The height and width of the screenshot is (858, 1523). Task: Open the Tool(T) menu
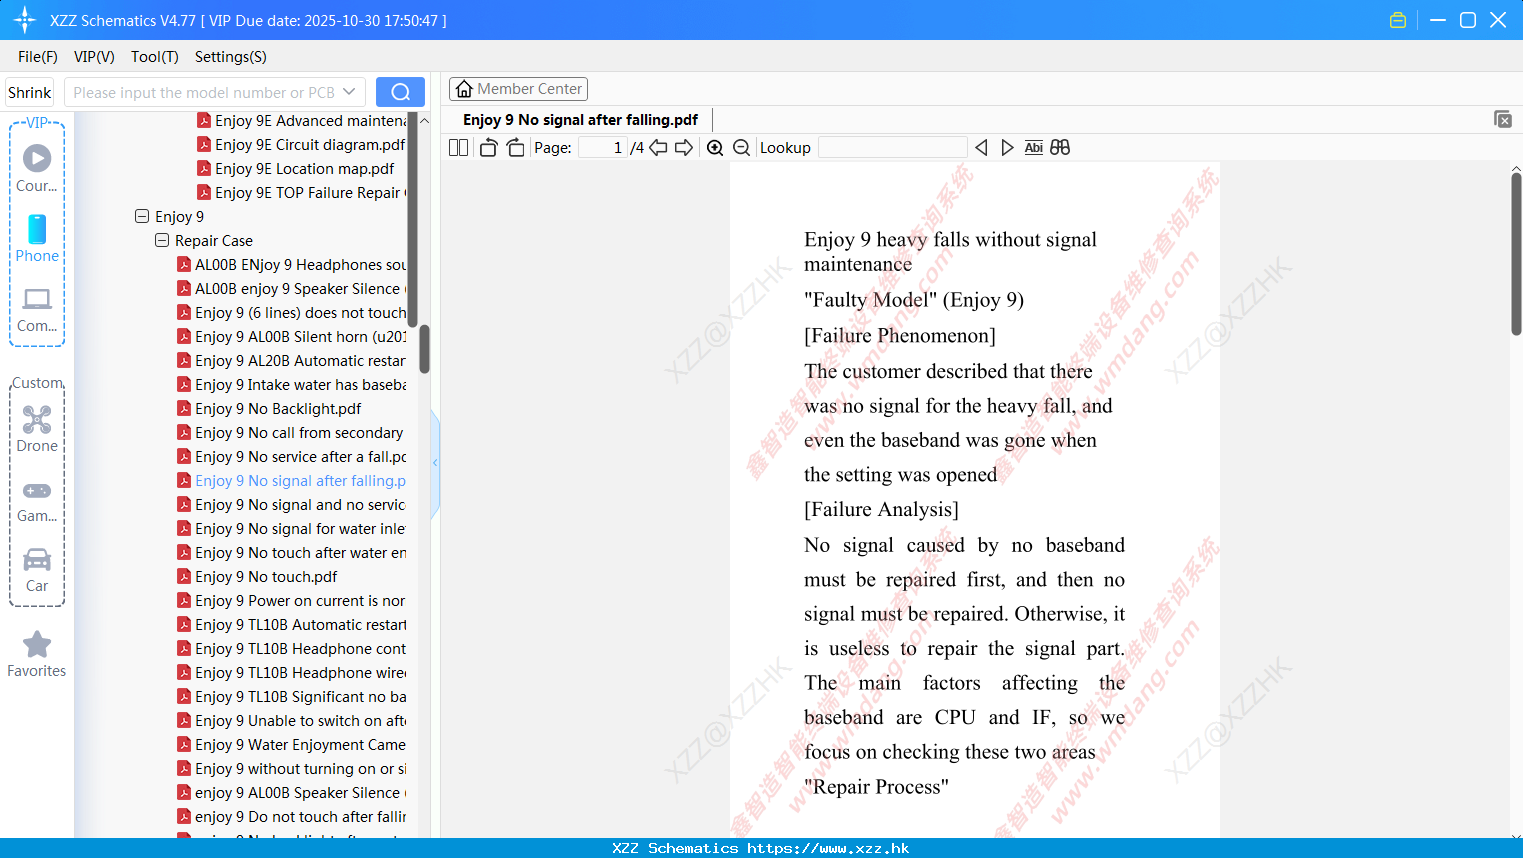coord(155,57)
